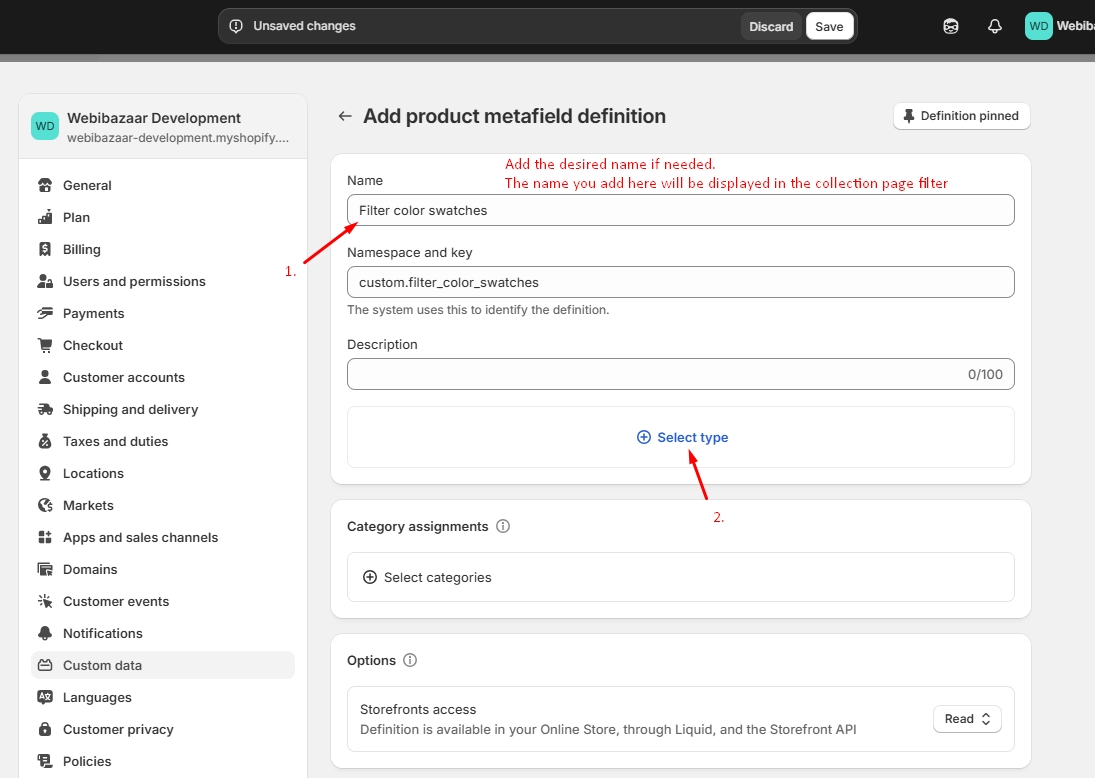Open Apps and sales channels settings
1095x778 pixels.
click(x=140, y=537)
